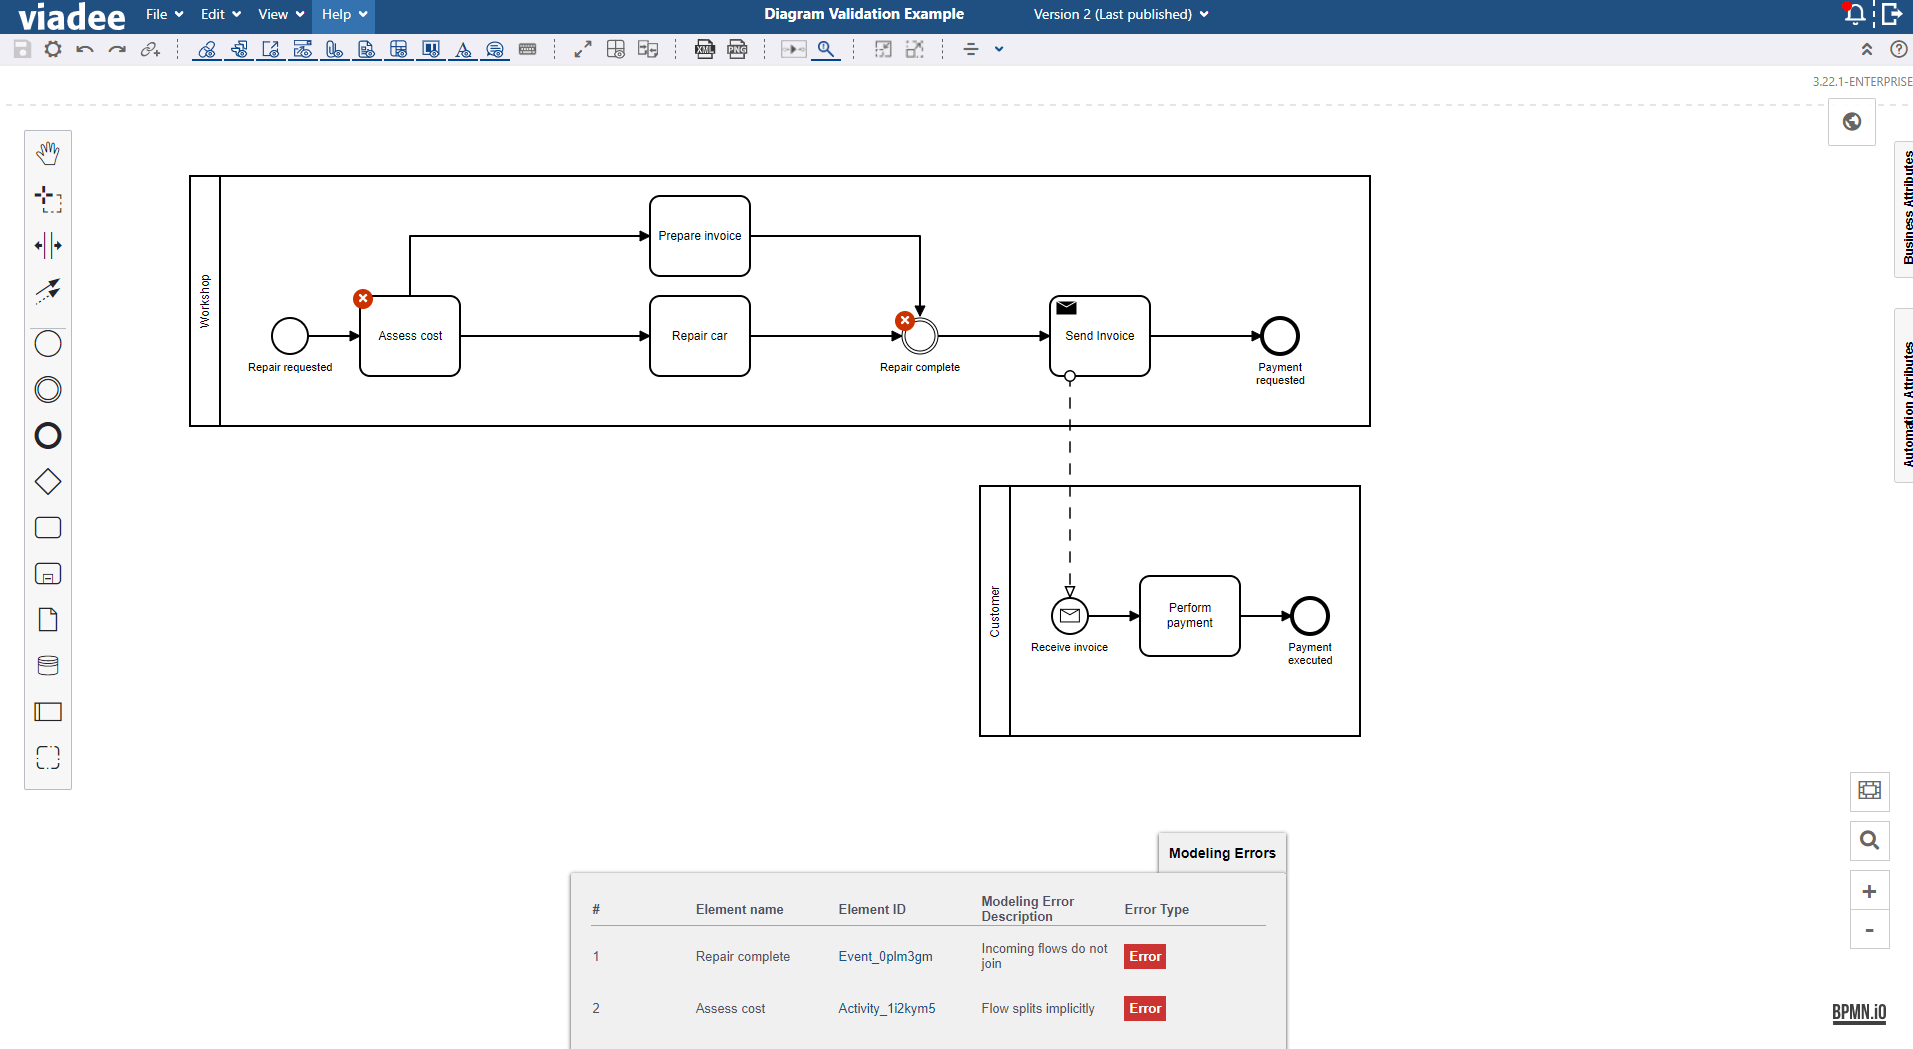The image size is (1913, 1049).
Task: Create a subprocess from palette
Action: (x=48, y=574)
